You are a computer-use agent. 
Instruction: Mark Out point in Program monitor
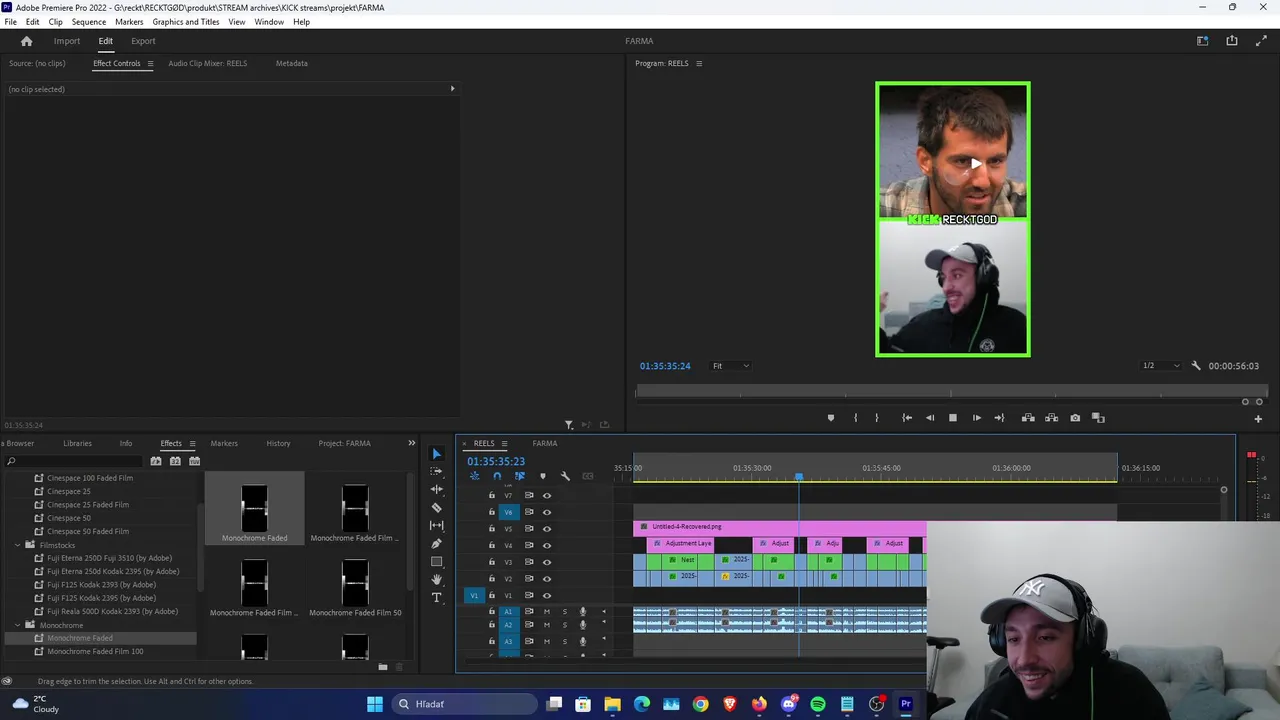877,418
